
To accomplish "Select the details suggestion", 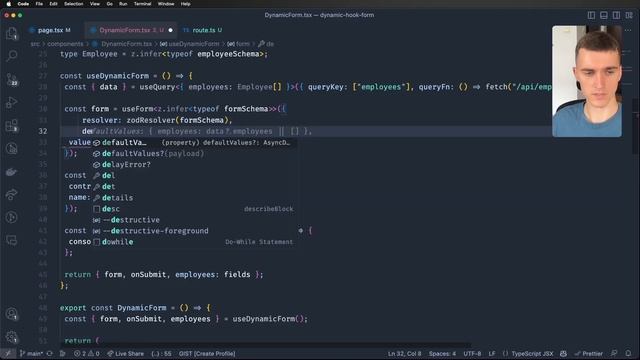I will 193,198.
